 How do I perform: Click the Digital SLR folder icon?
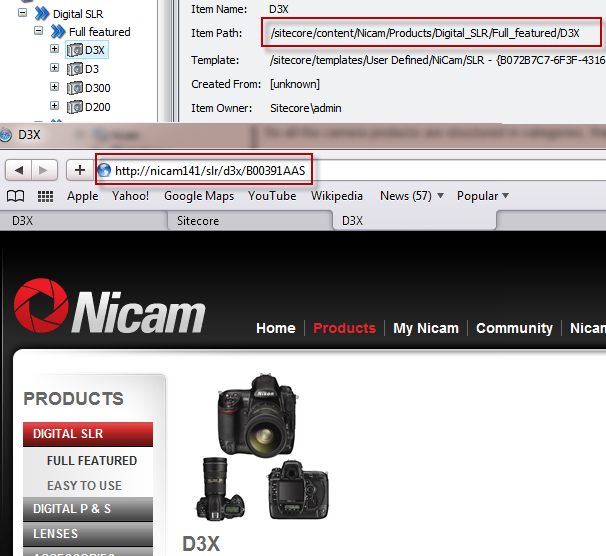click(x=42, y=14)
